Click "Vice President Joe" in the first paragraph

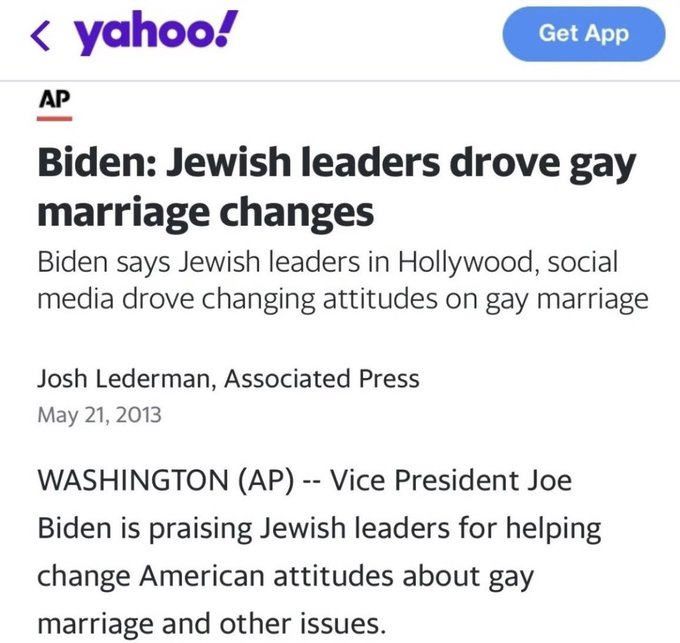[451, 479]
